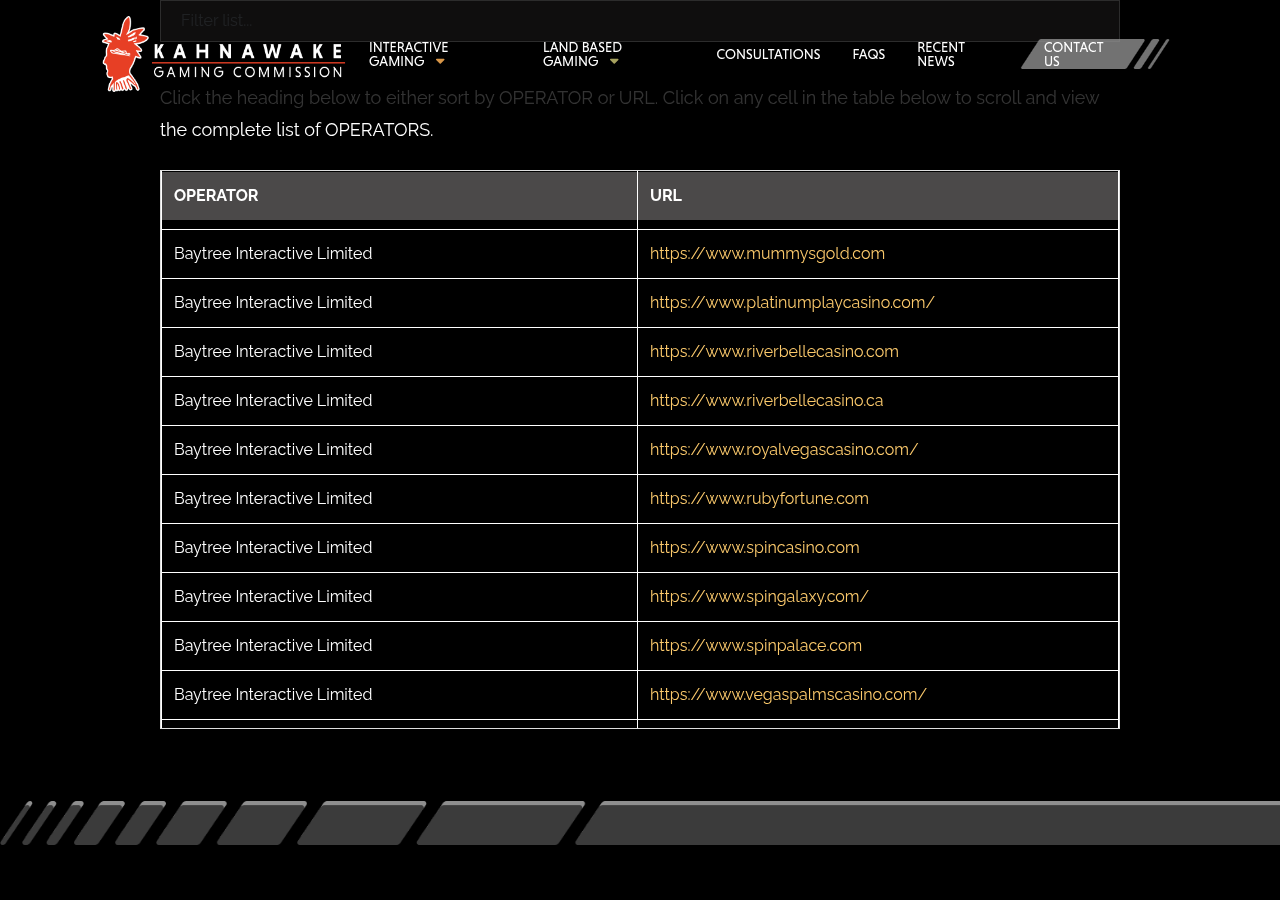
Task: Focus the Filter list input field
Action: click(x=640, y=21)
